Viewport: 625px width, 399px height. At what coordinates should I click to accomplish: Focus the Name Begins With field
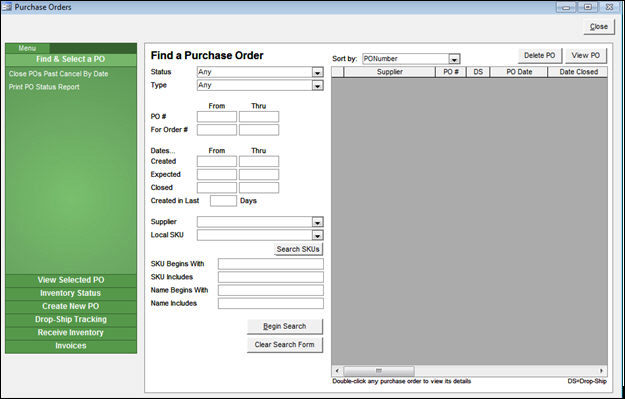[271, 290]
